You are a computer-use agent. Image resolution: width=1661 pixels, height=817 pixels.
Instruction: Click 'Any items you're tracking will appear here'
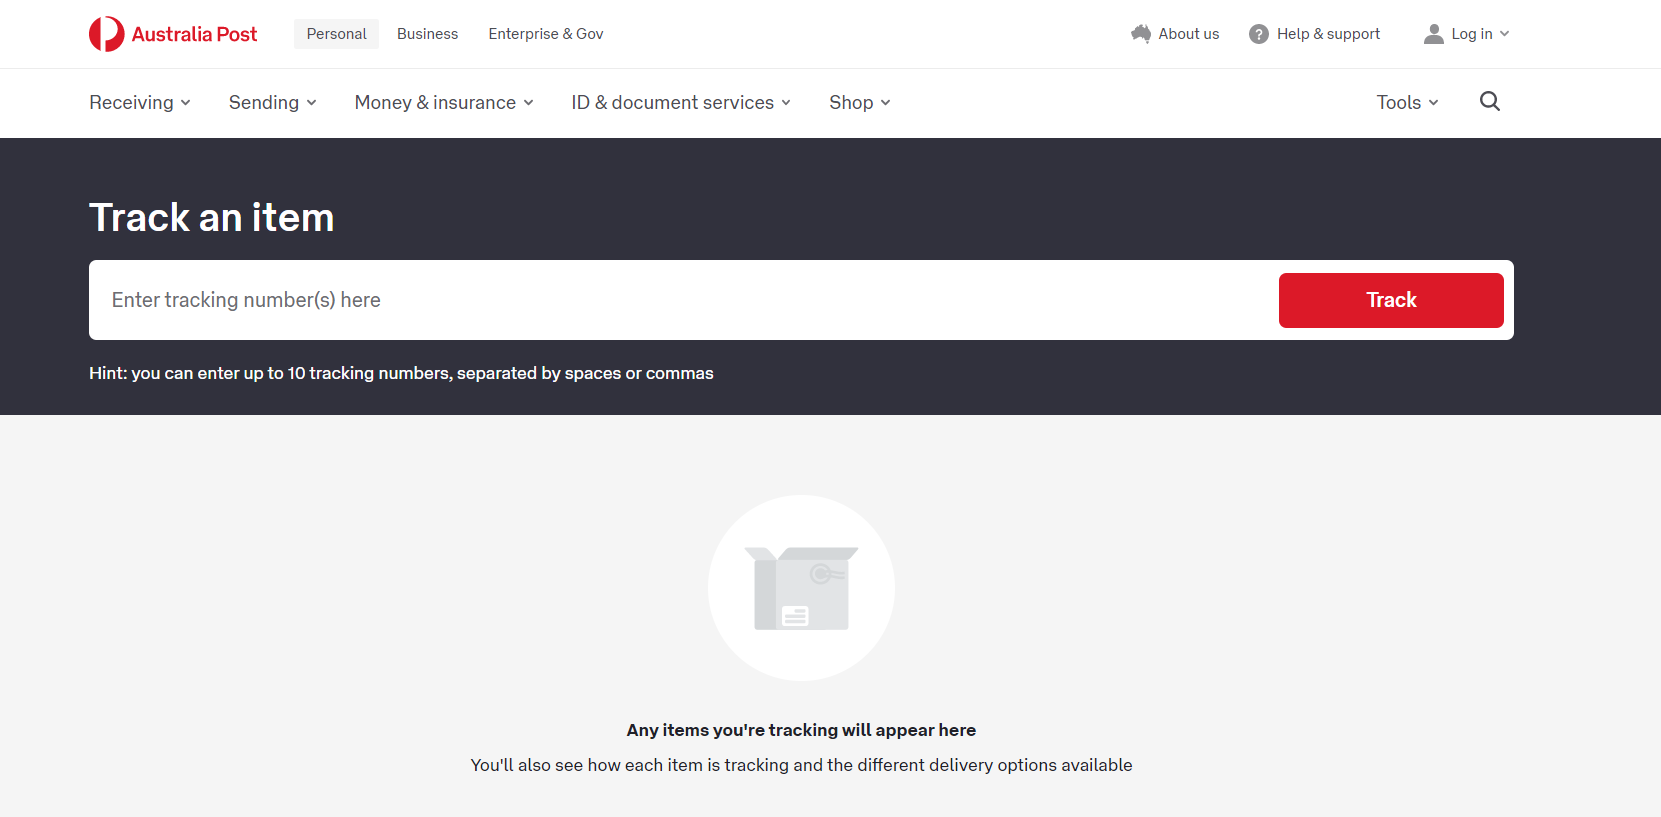point(801,730)
